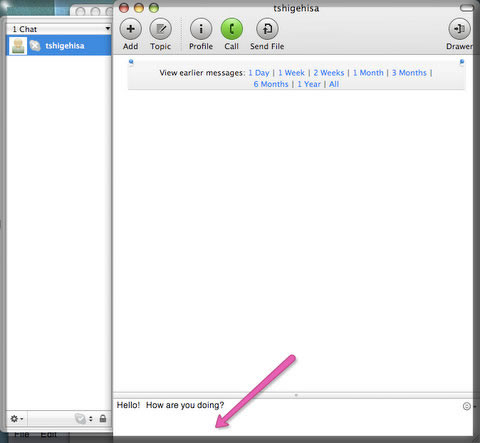This screenshot has width=480, height=443.
Task: Click the toolbar toggle pill in title bar
Action: pyautogui.click(x=466, y=8)
